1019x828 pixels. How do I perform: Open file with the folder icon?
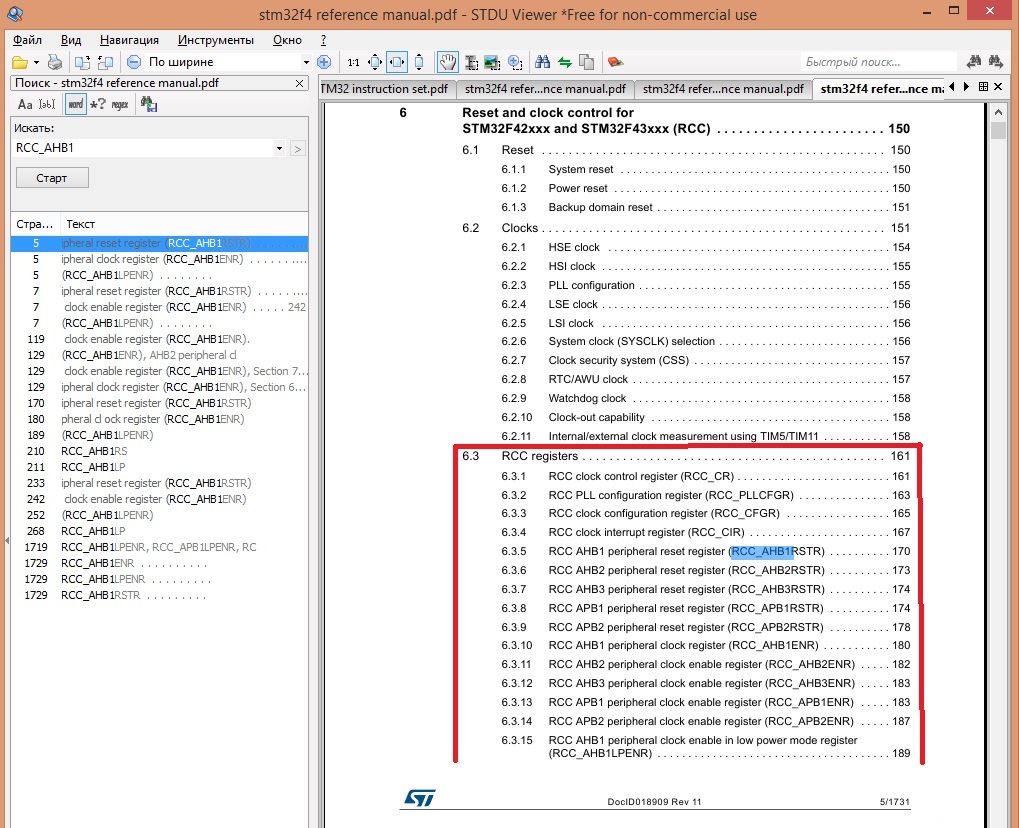[19, 62]
